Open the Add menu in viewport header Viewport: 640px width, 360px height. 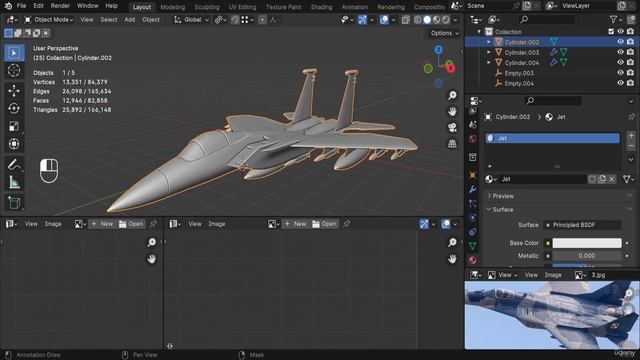click(130, 20)
